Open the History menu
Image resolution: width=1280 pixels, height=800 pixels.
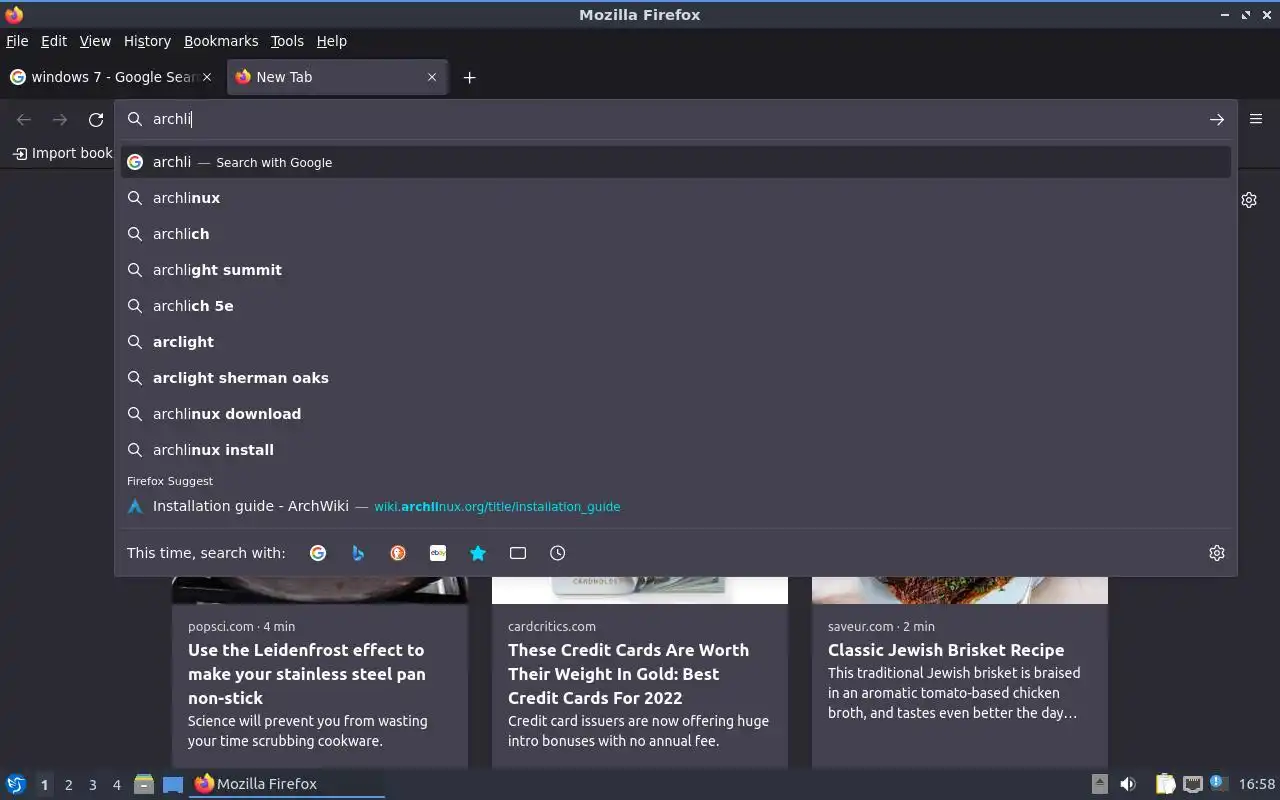[147, 41]
